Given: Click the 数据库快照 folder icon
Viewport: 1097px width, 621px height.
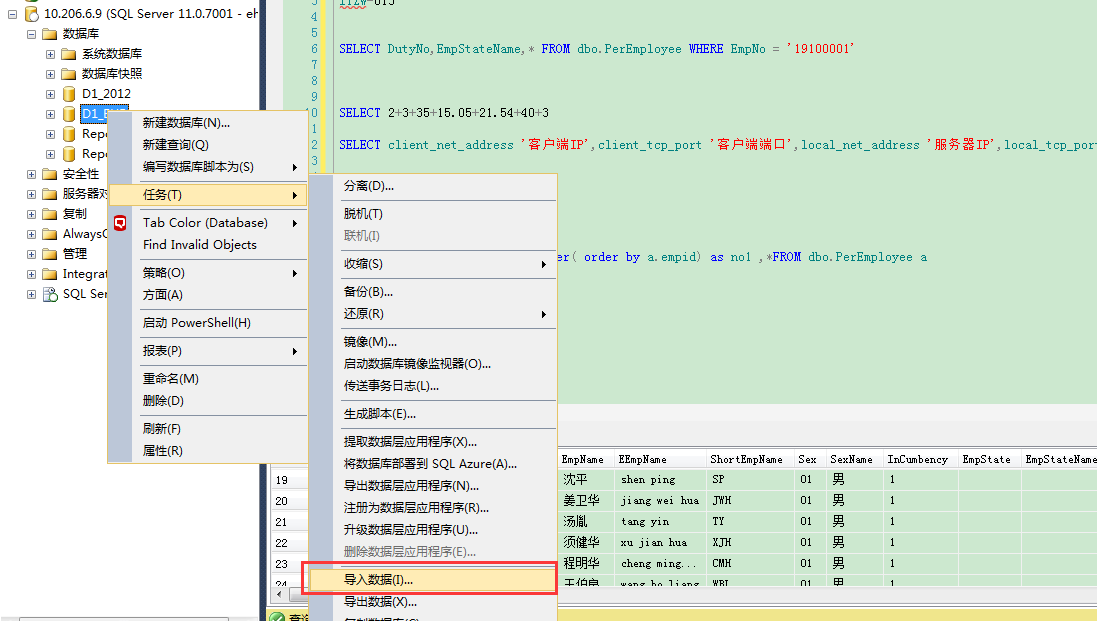Looking at the screenshot, I should pyautogui.click(x=69, y=74).
